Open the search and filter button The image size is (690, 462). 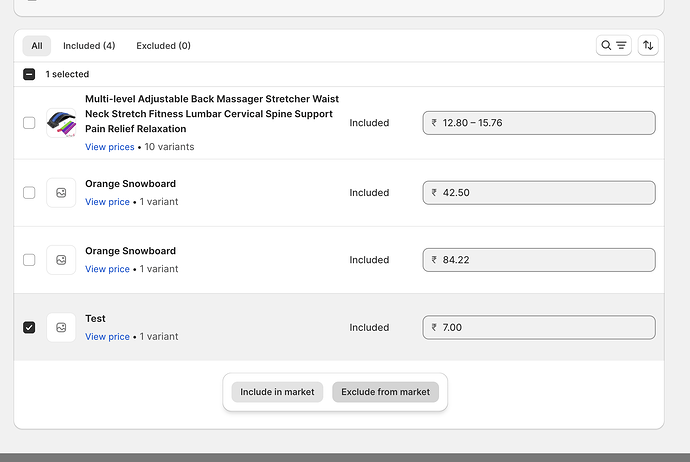[613, 45]
